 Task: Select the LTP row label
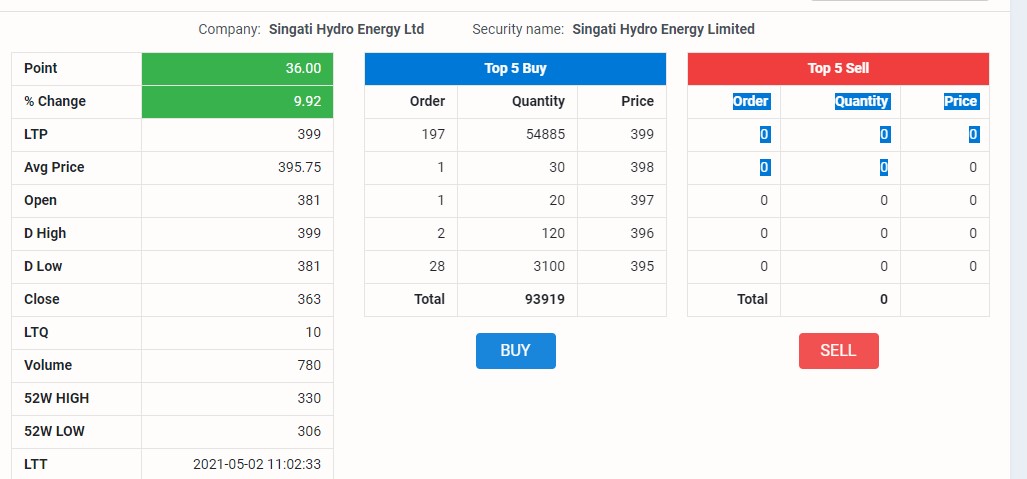pos(36,134)
